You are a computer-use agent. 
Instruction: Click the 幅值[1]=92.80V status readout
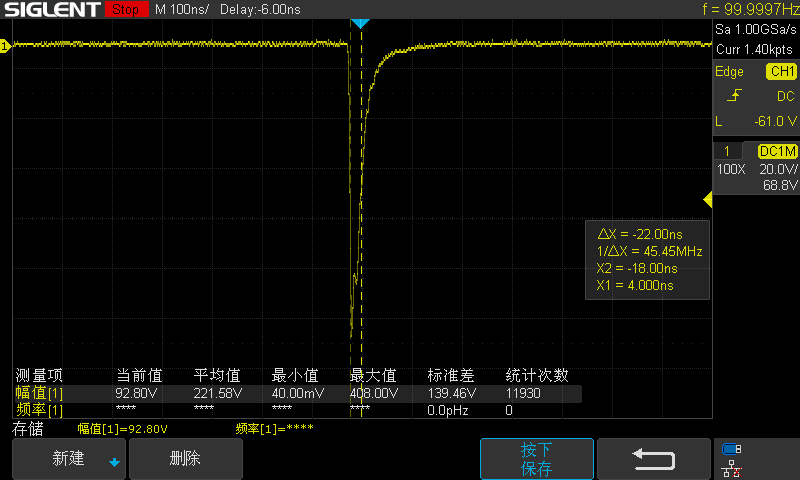coord(122,429)
